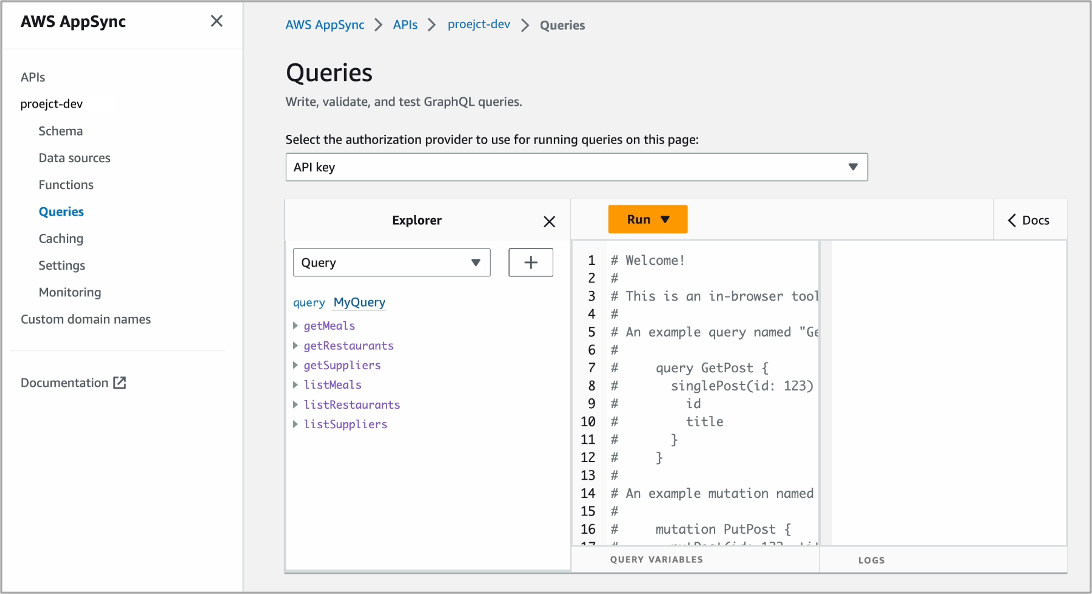
Task: Expand the getMeals query field
Action: pyautogui.click(x=296, y=326)
